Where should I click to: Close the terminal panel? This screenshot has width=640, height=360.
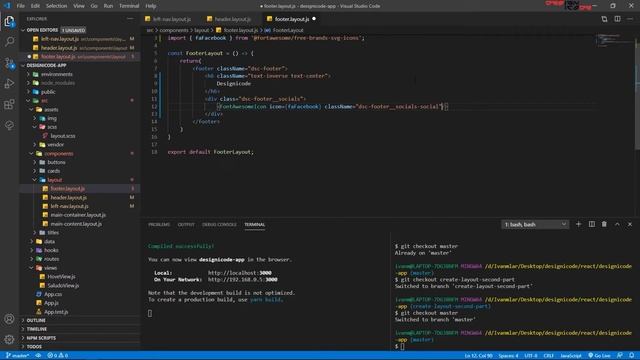point(630,224)
